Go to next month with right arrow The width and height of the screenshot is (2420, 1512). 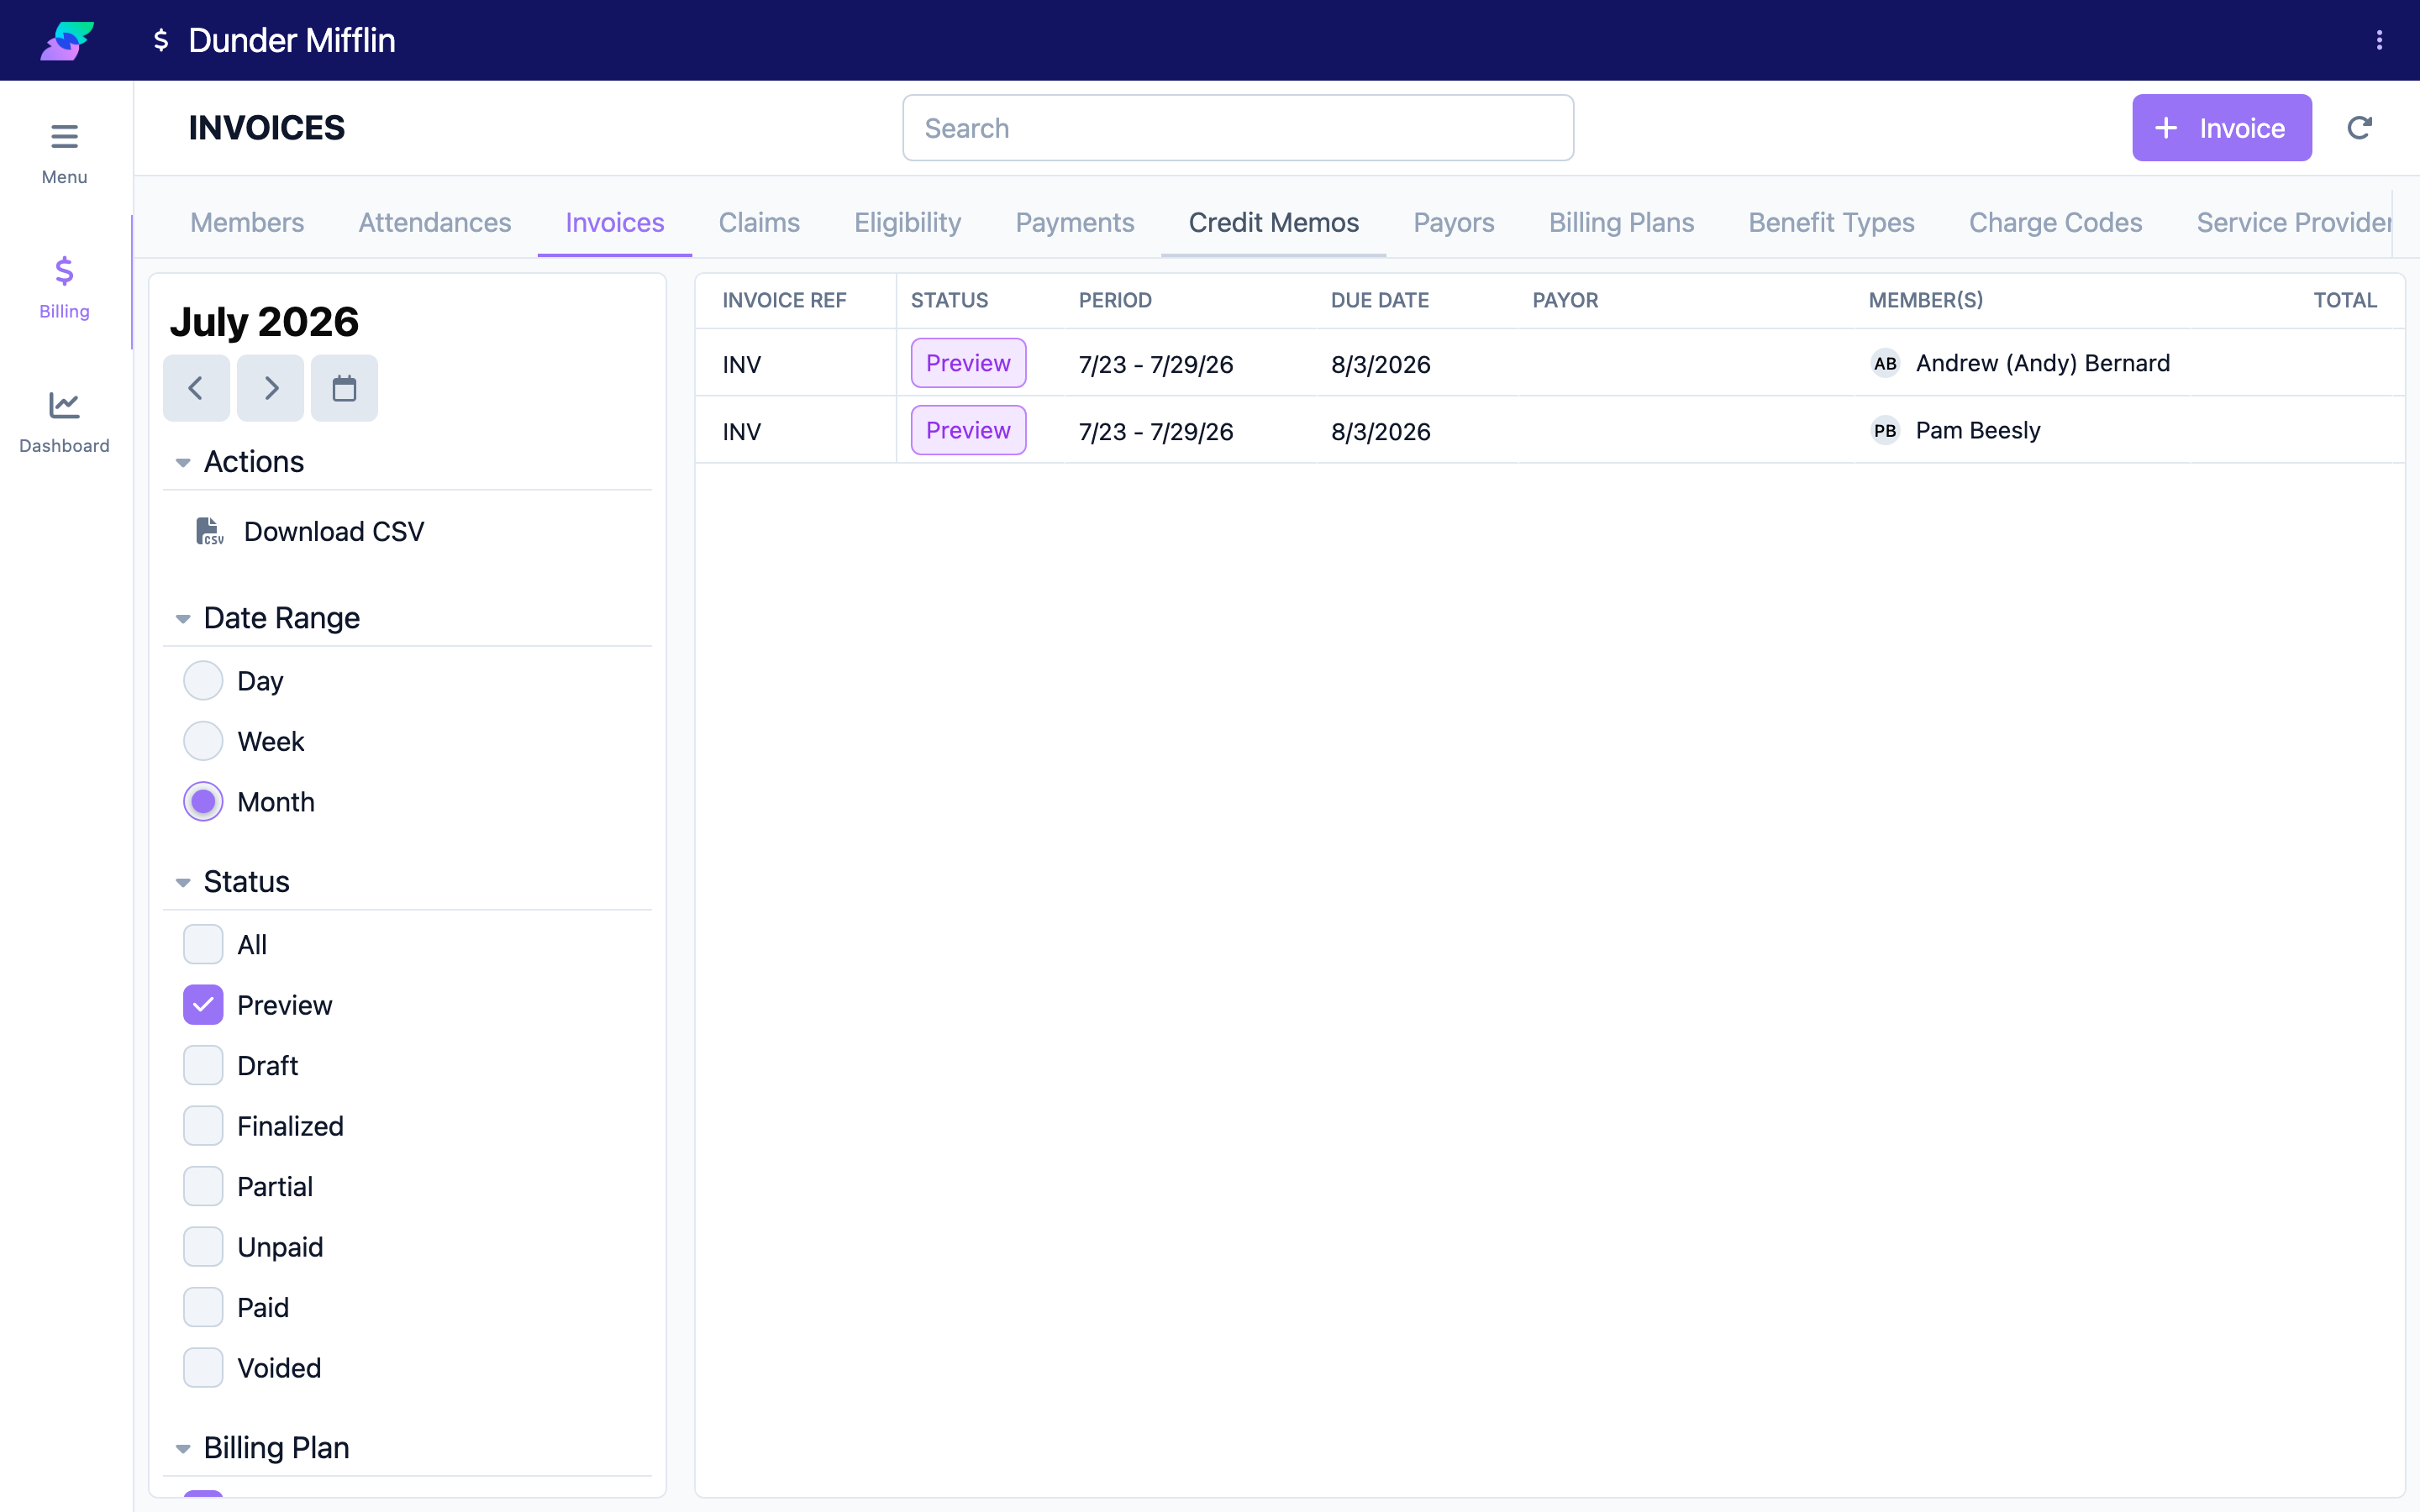pyautogui.click(x=270, y=388)
